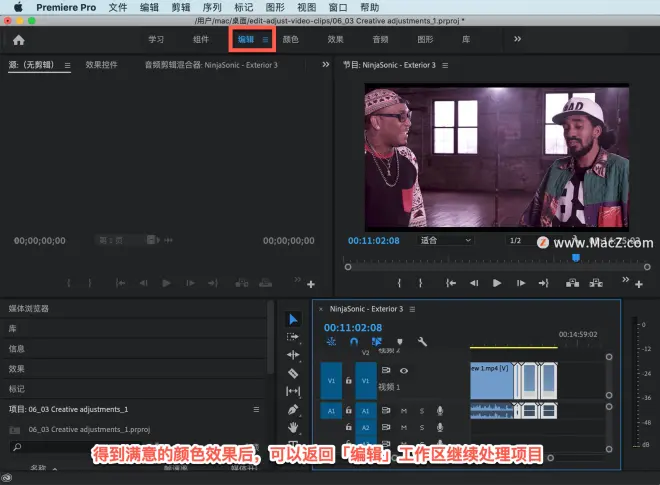Viewport: 660px width, 485px height.
Task: Open Program monitor panel menu
Action: click(445, 65)
